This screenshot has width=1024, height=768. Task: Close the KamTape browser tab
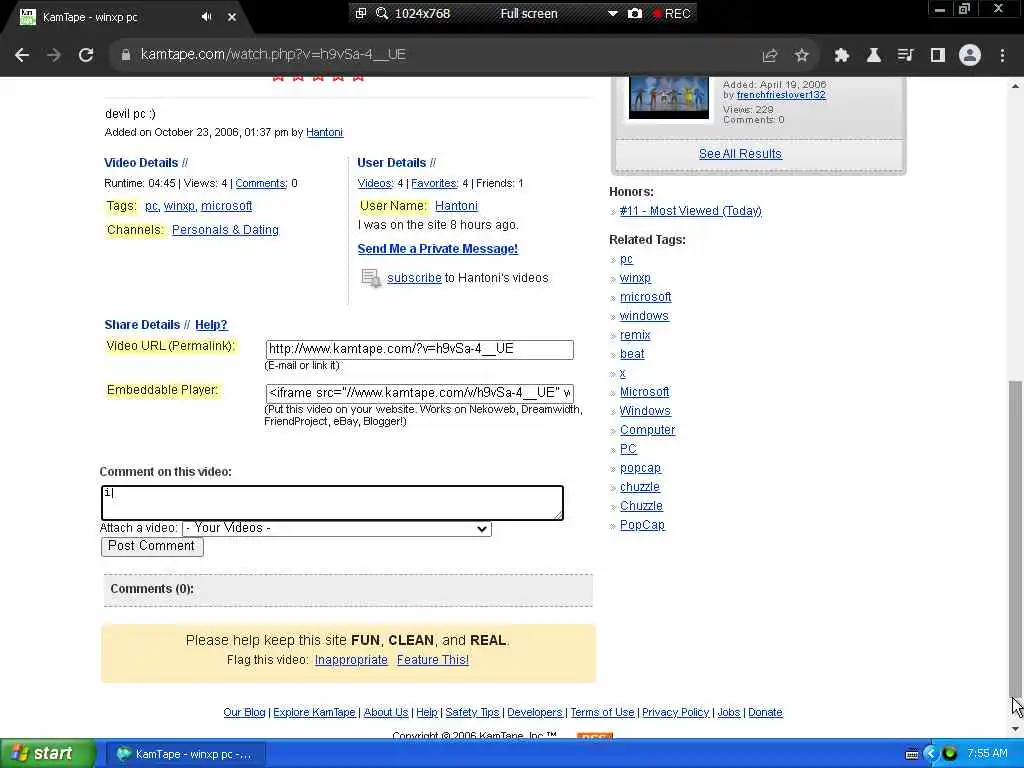click(232, 17)
